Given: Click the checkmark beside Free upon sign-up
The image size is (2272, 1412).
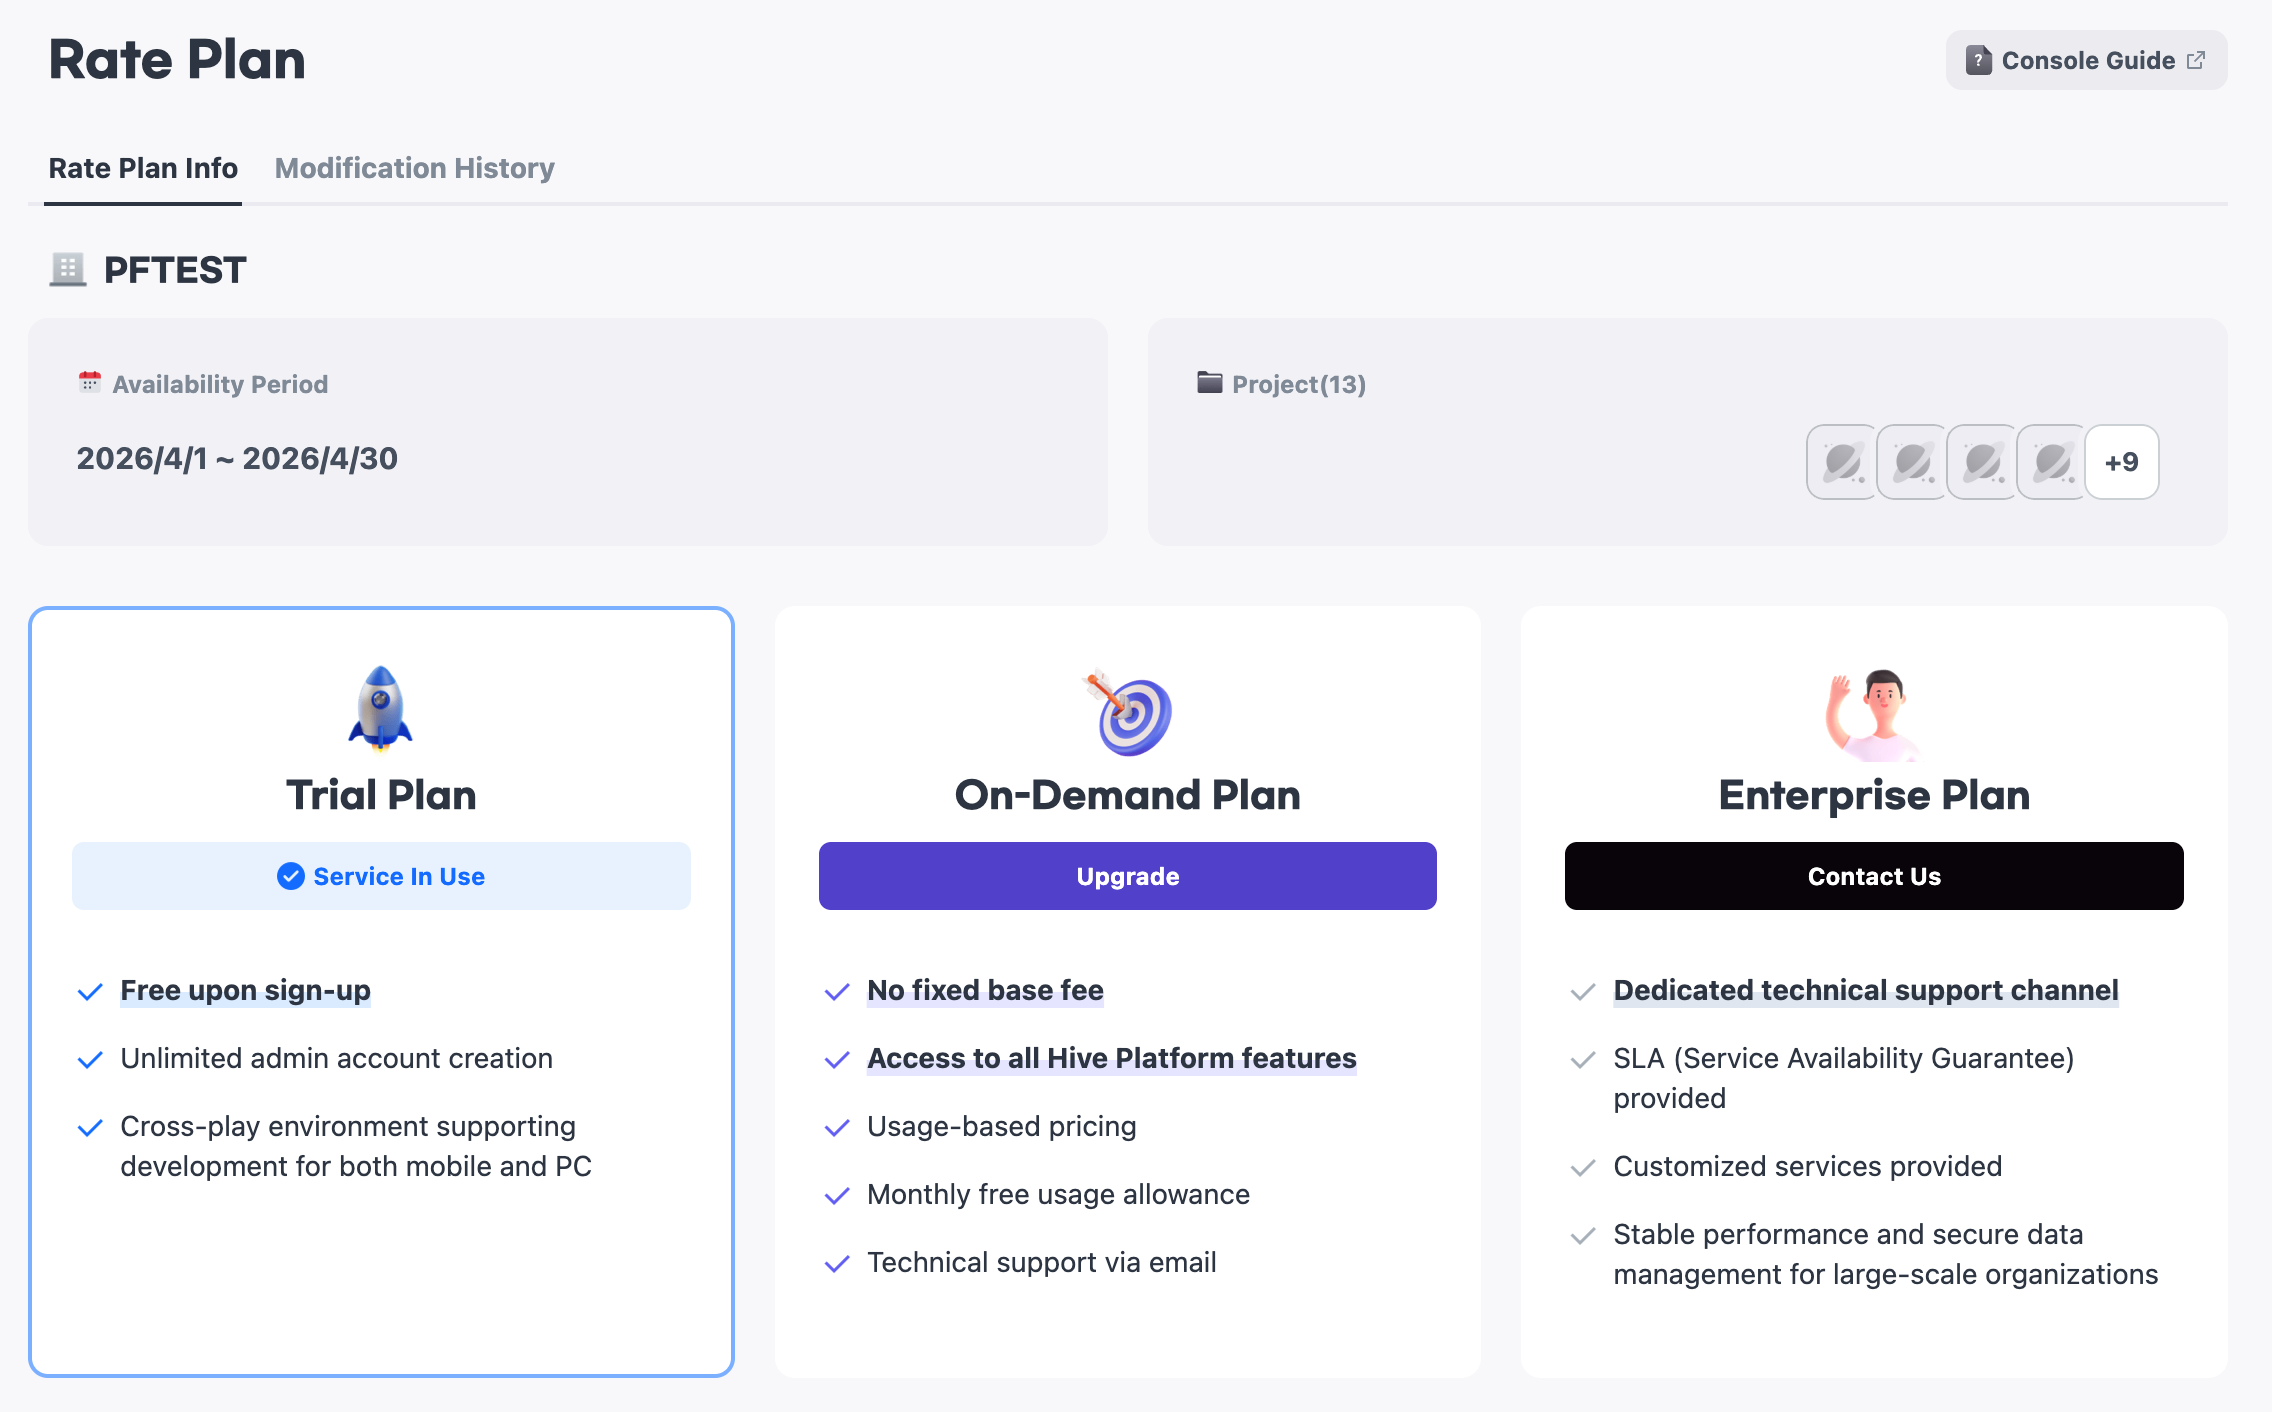Looking at the screenshot, I should [90, 992].
